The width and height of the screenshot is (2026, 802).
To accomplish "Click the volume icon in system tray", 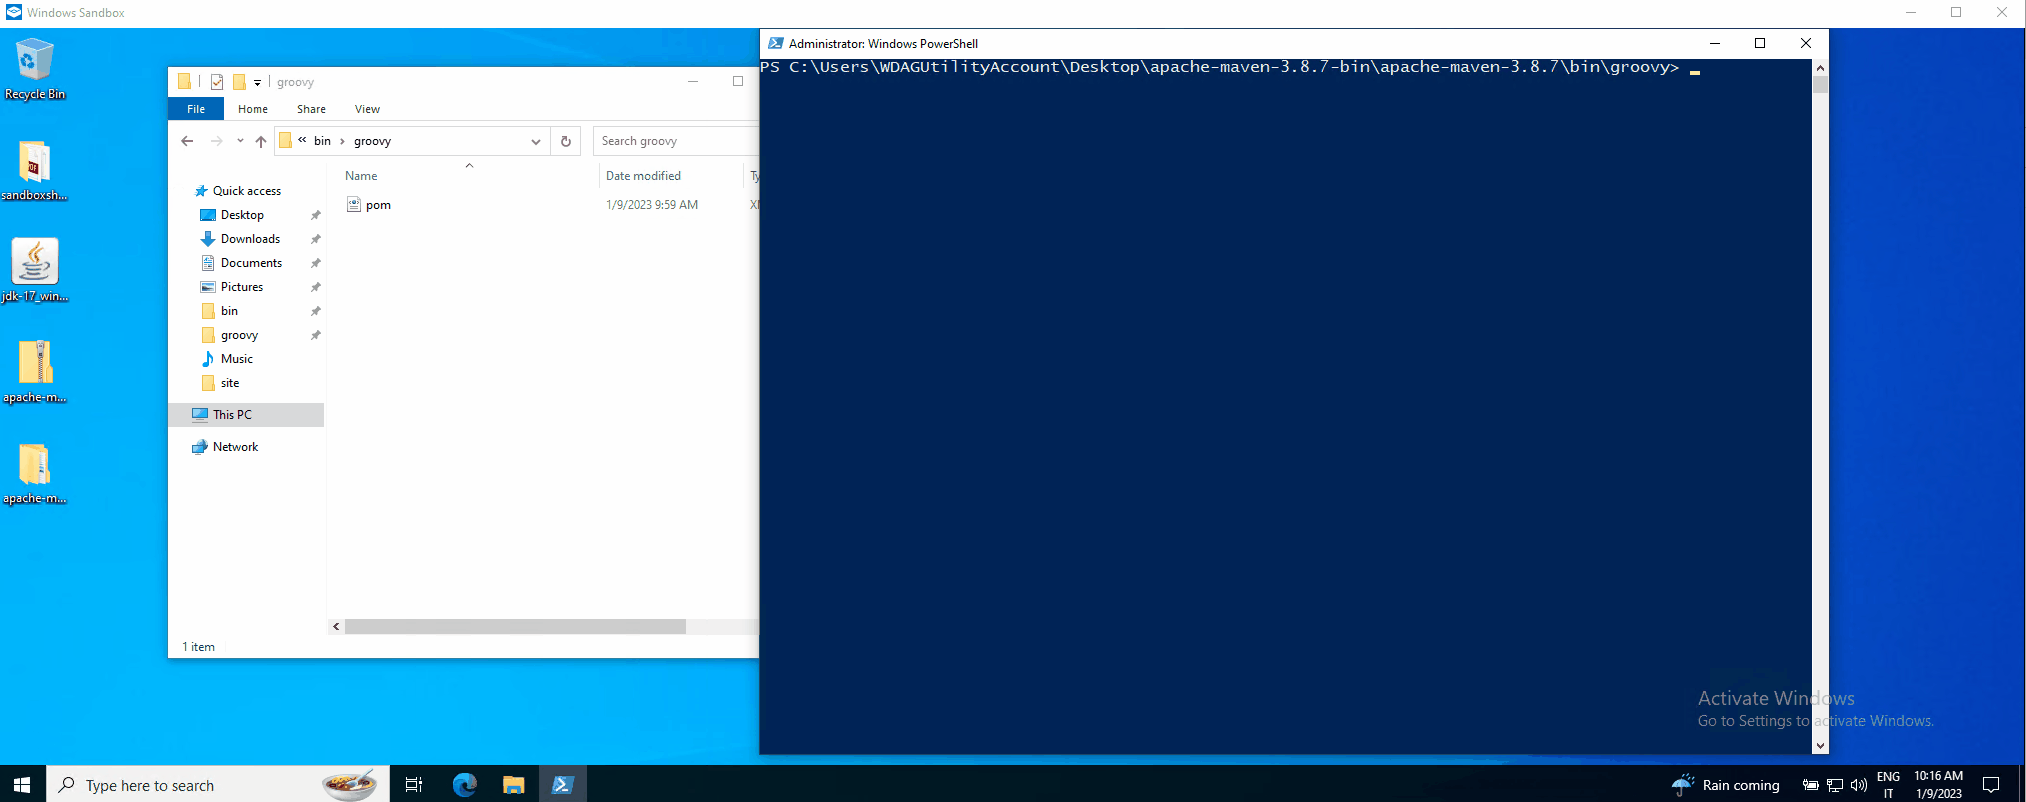I will tap(1859, 785).
